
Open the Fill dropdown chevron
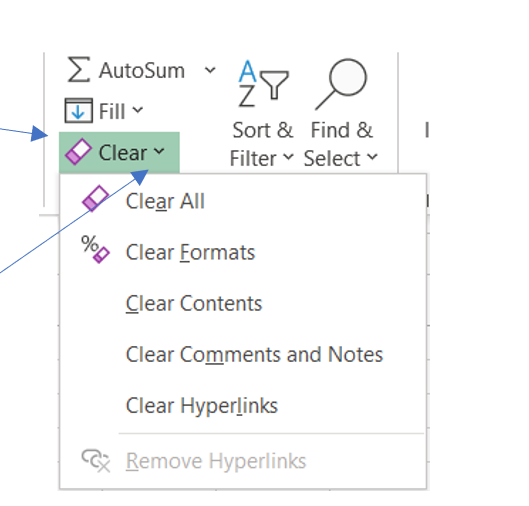[x=137, y=110]
